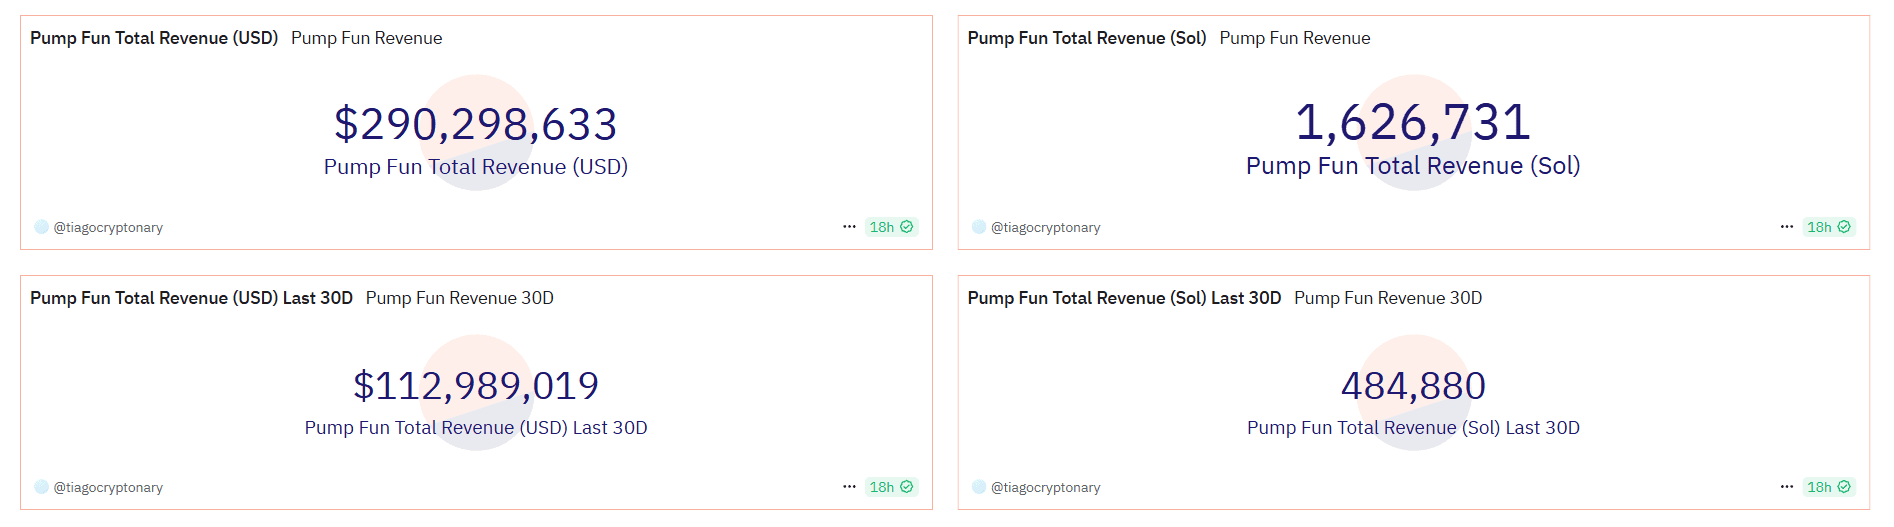Click the 18h refresh badge on Total Revenue (USD) panel

tap(890, 227)
